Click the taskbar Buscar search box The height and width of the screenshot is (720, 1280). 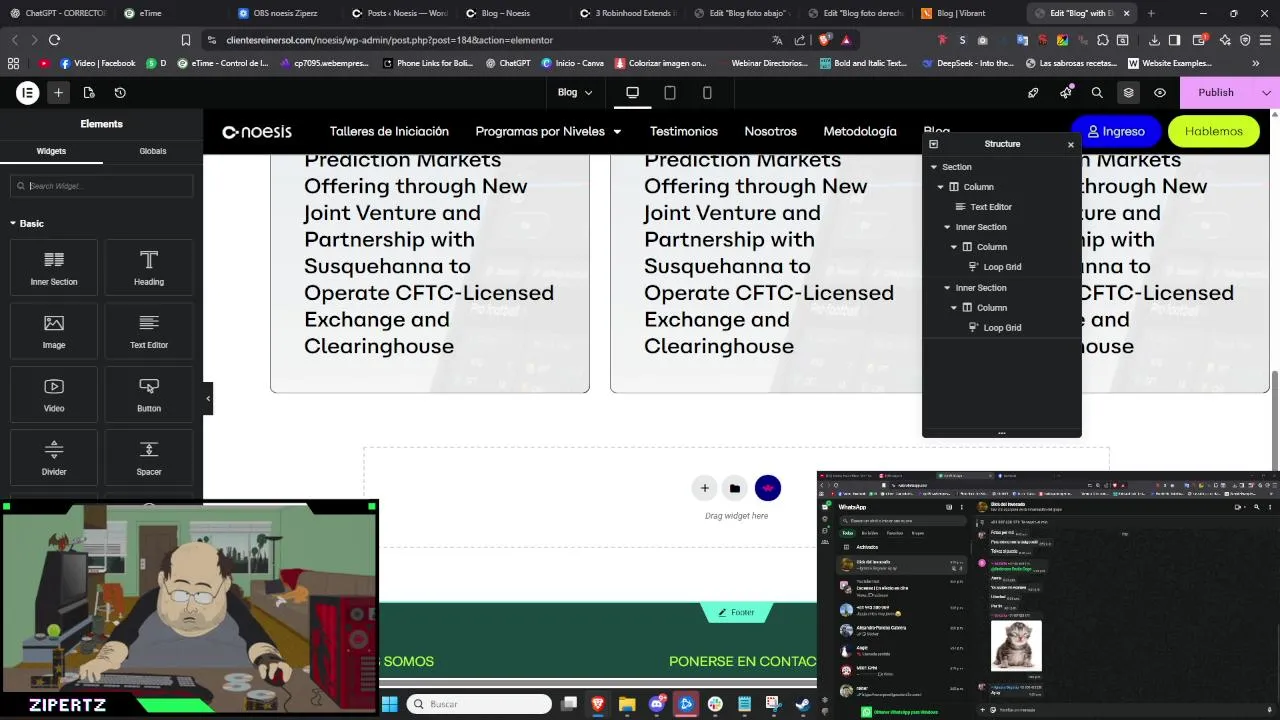pyautogui.click(x=479, y=704)
